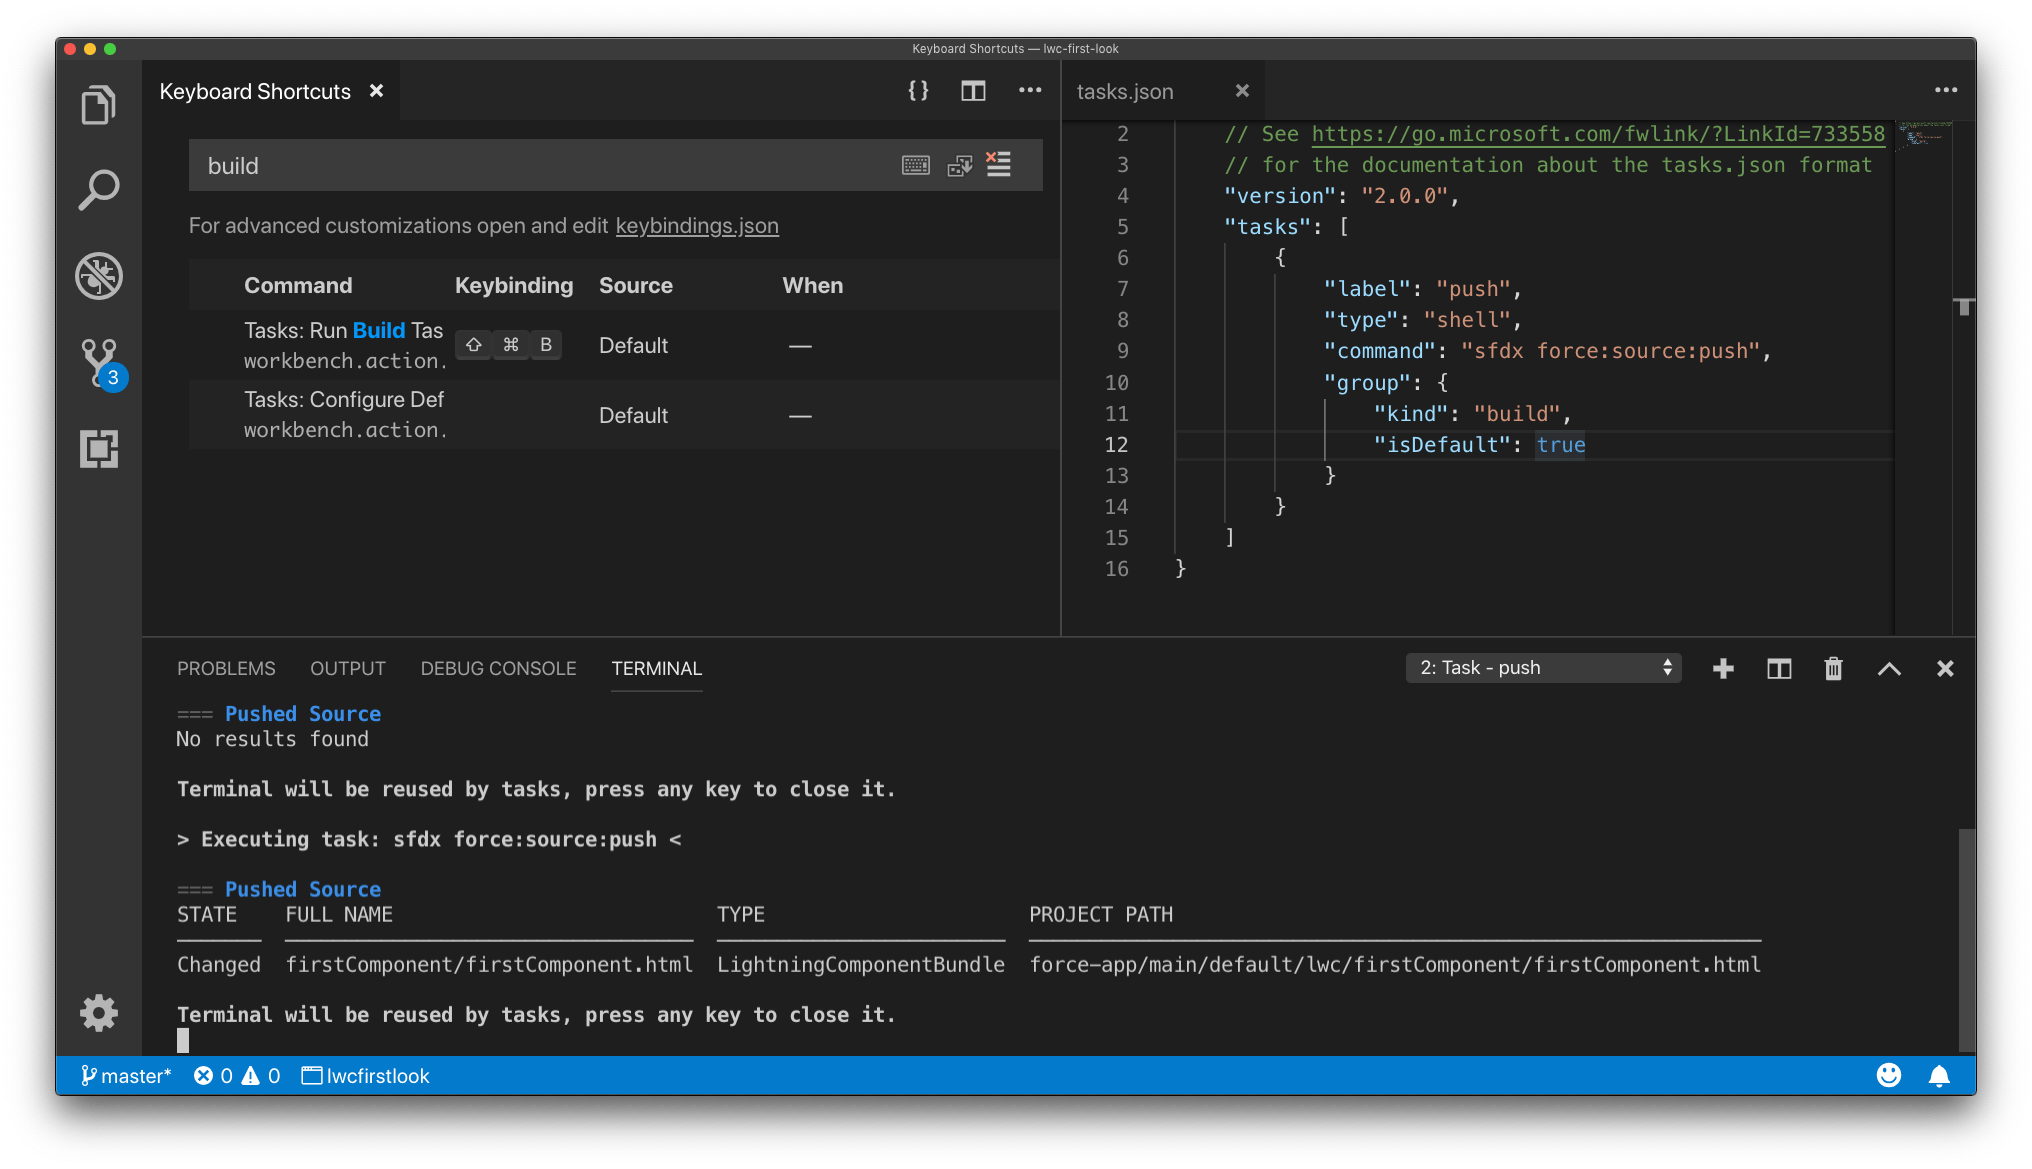Open more actions for tasks.json editor group
Viewport: 2032px width, 1169px height.
1946,91
